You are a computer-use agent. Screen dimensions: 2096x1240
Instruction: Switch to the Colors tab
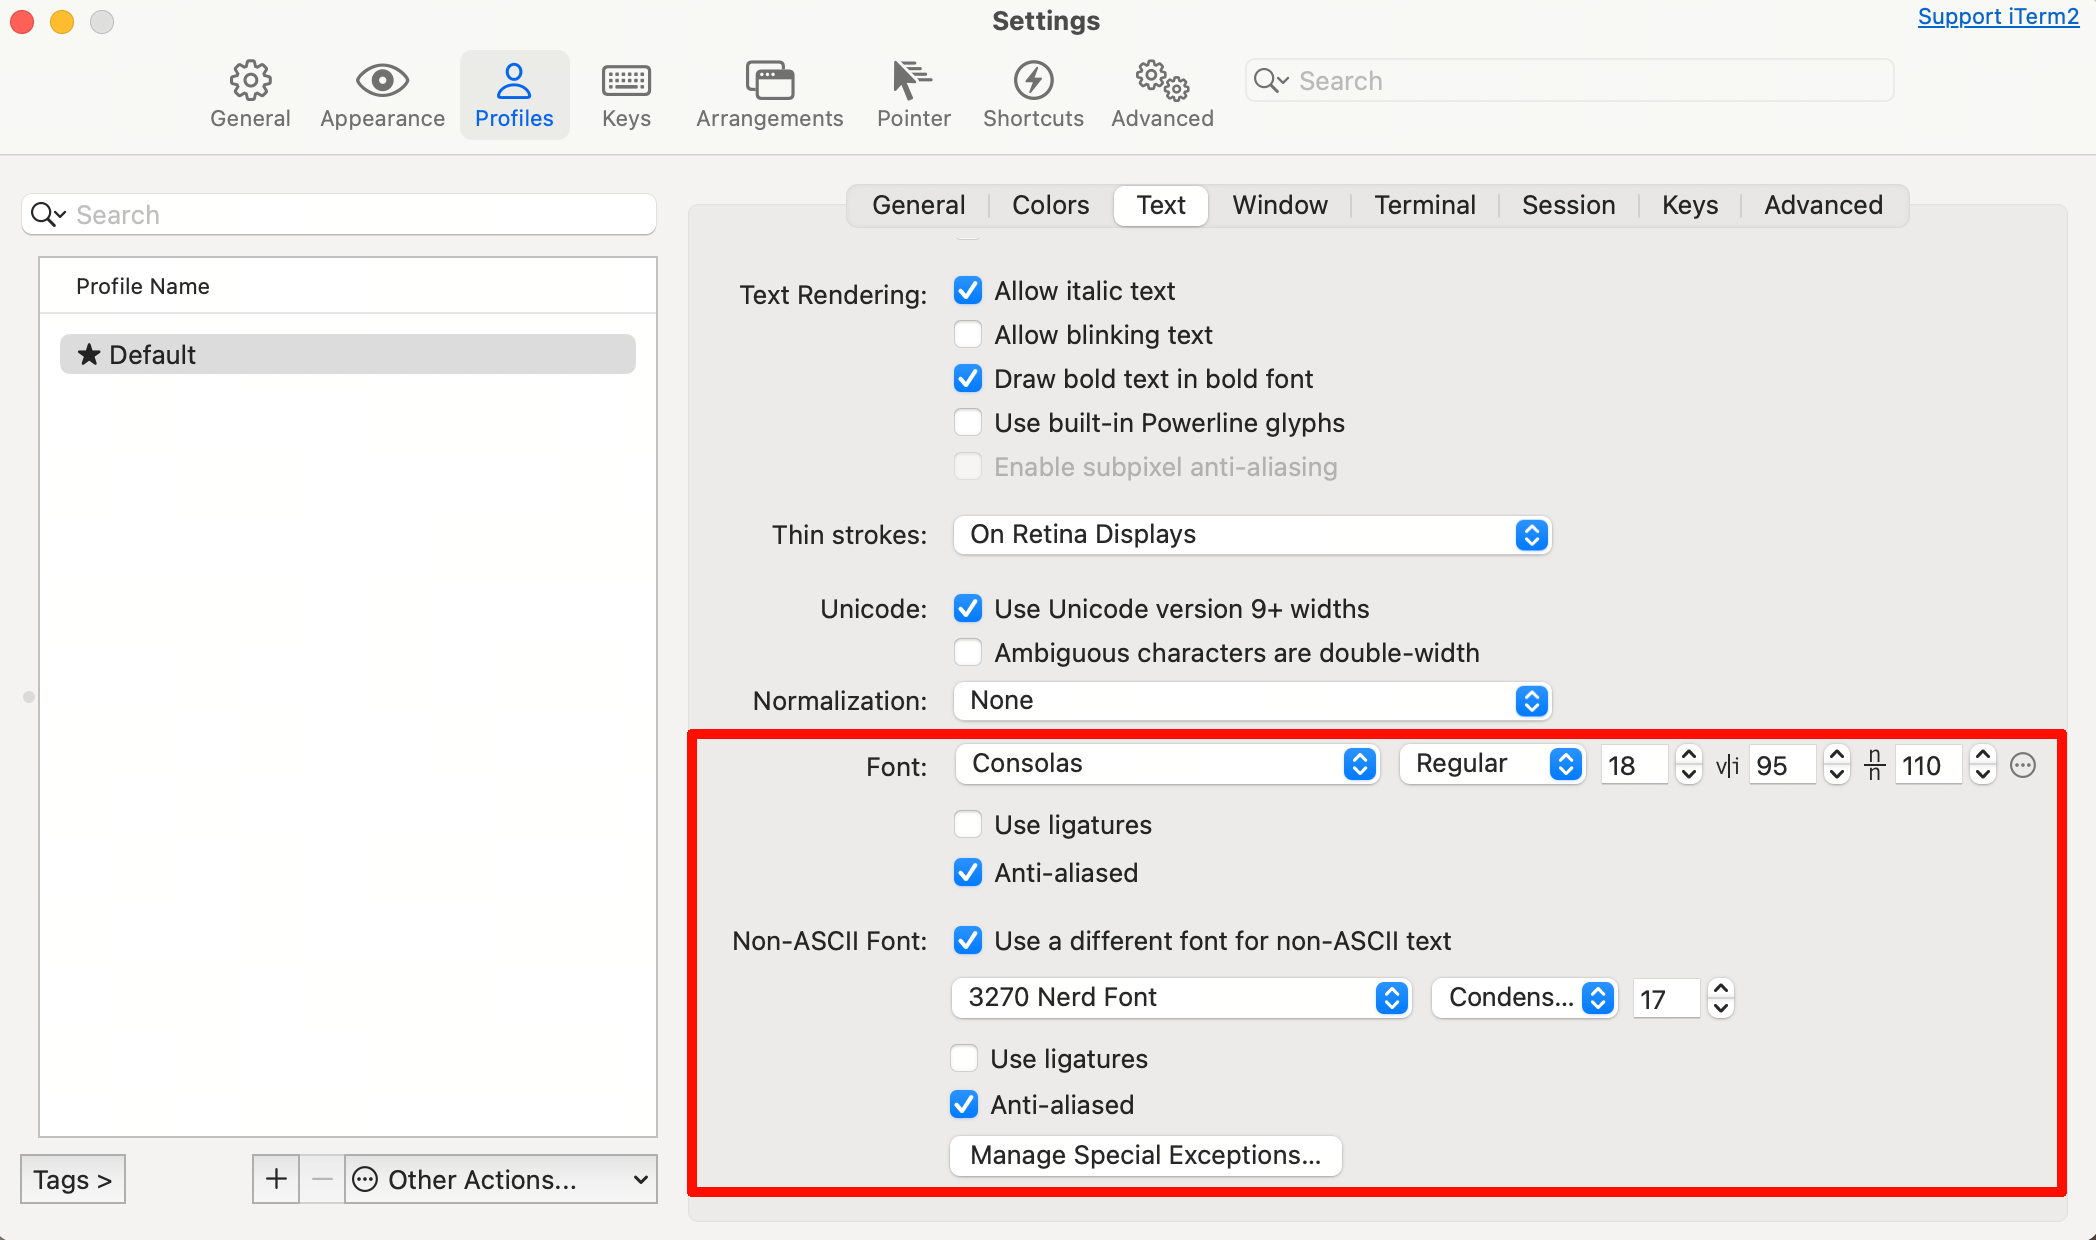1050,205
